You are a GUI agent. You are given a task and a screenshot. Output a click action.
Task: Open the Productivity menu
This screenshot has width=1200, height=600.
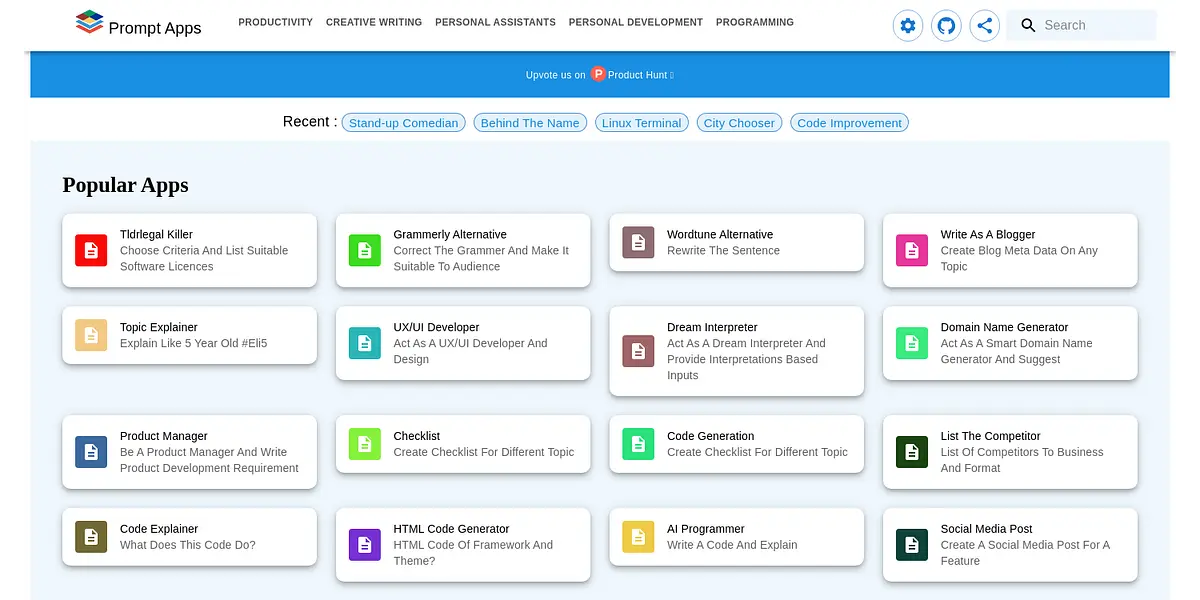(275, 22)
